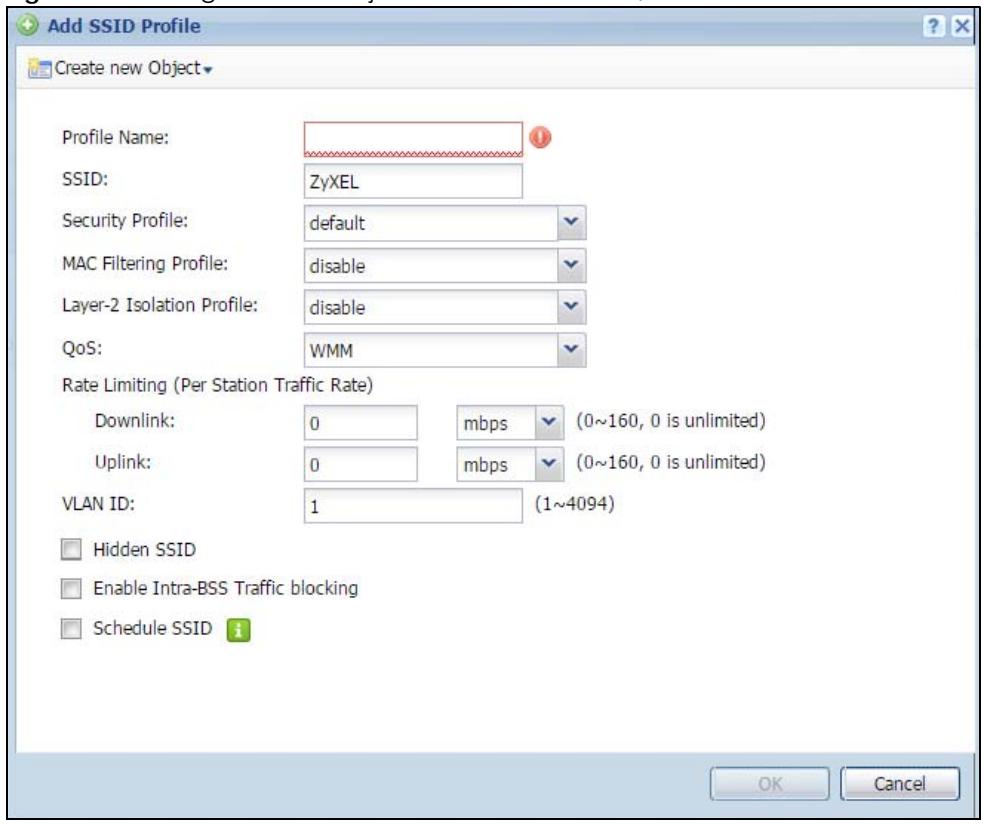The image size is (984, 824).
Task: Click the 'VLAN ID:' label
Action: (99, 503)
